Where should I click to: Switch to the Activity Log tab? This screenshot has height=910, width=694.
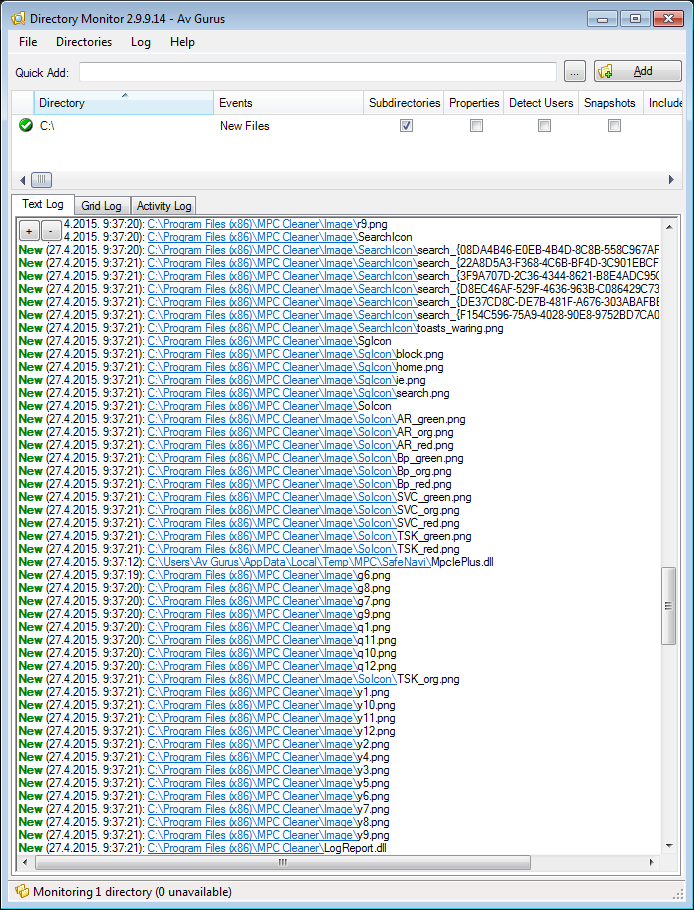click(164, 205)
